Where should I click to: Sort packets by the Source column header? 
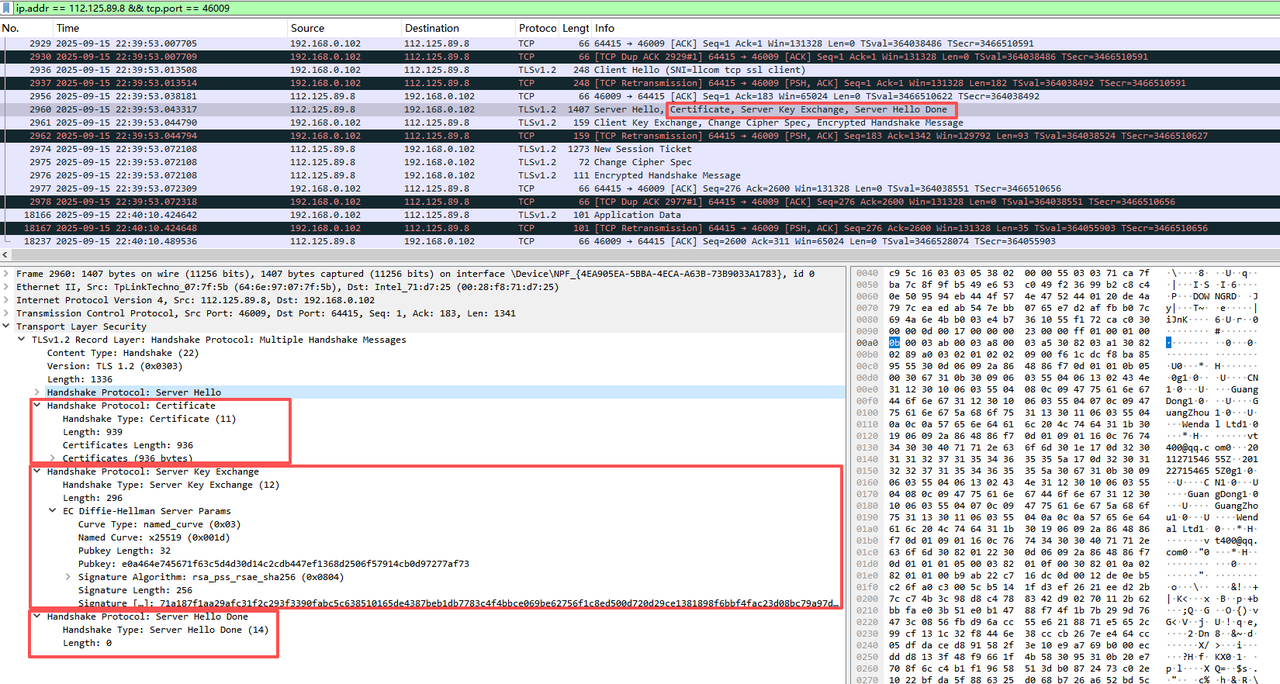pos(344,28)
